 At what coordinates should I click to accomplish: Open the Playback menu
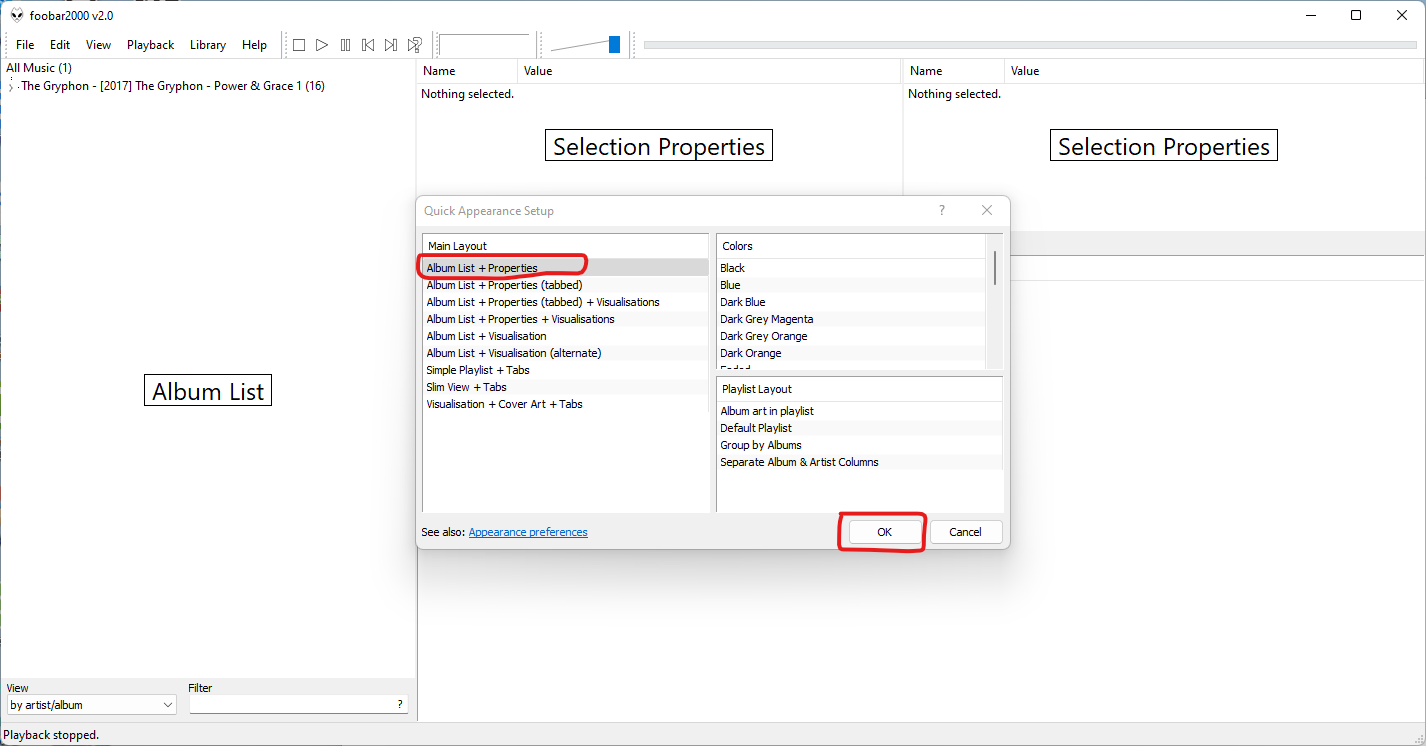tap(150, 45)
